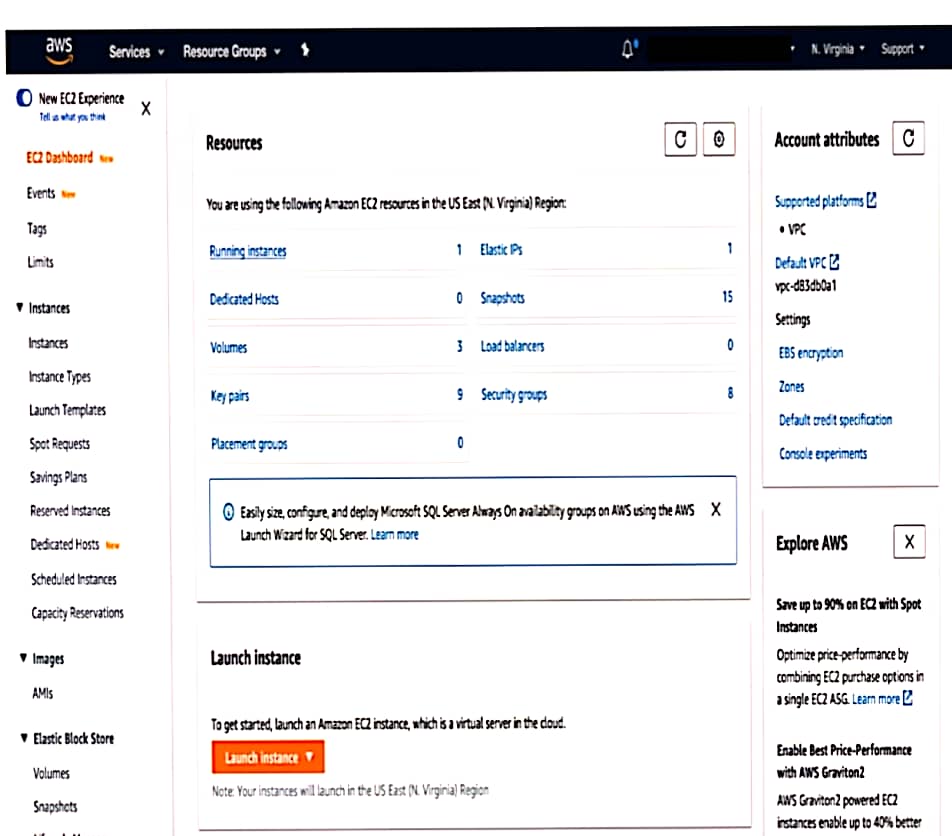Image resolution: width=952 pixels, height=836 pixels.
Task: Open the pin shortcuts icon in navbar
Action: coord(305,50)
